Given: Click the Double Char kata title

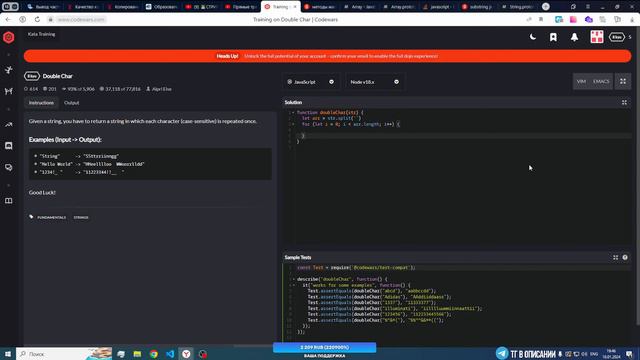Looking at the screenshot, I should click(58, 76).
